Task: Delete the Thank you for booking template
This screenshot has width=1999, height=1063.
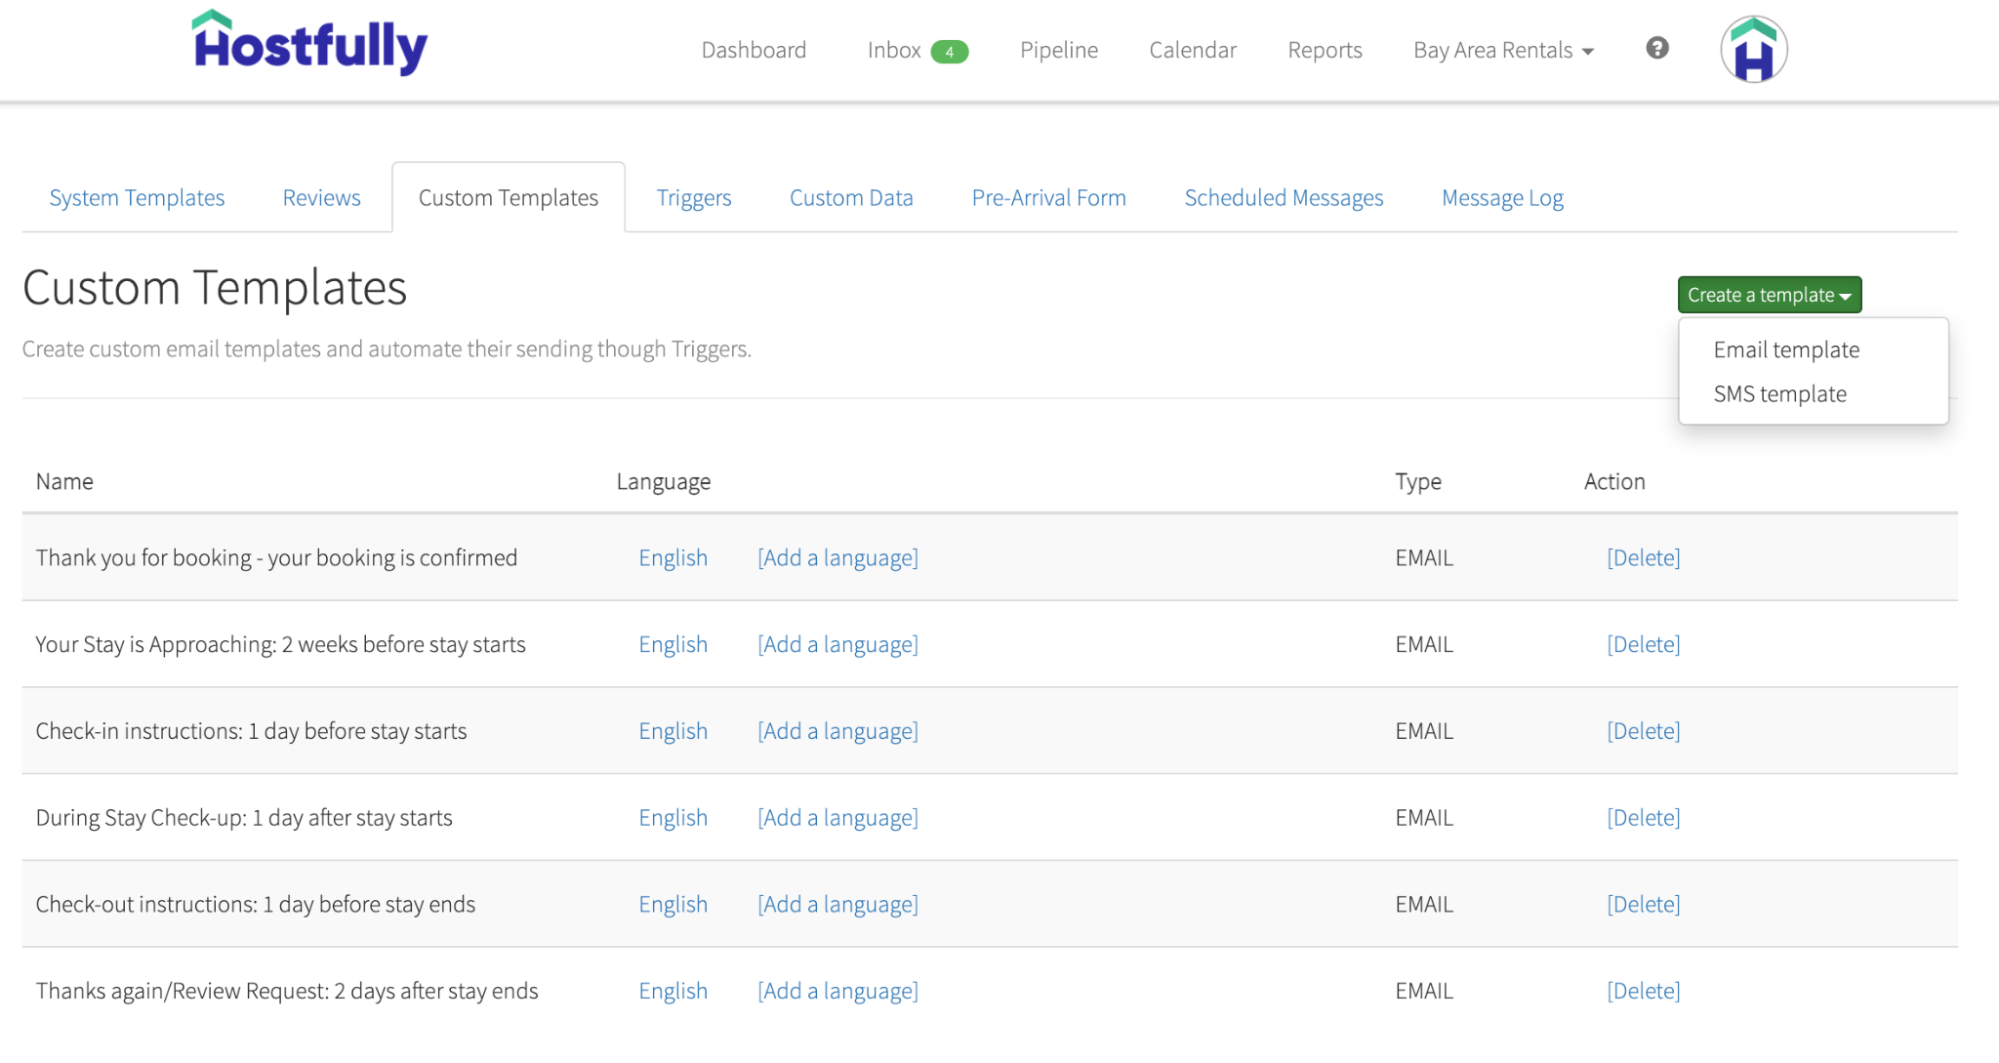Action: [x=1643, y=557]
